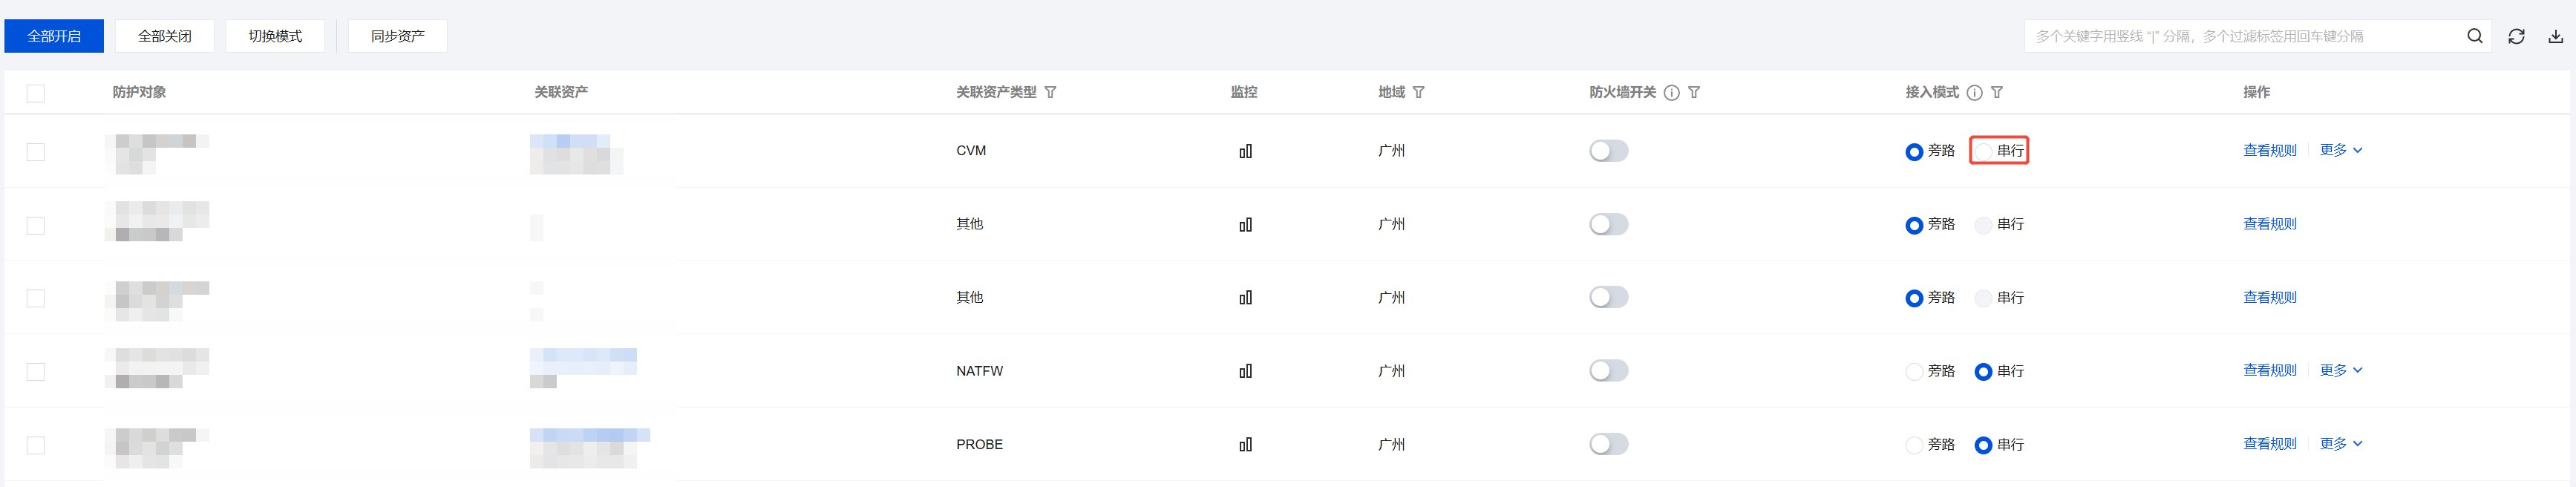Image resolution: width=2576 pixels, height=487 pixels.
Task: Expand 更多 menu in the PROBE row
Action: [x=2340, y=443]
